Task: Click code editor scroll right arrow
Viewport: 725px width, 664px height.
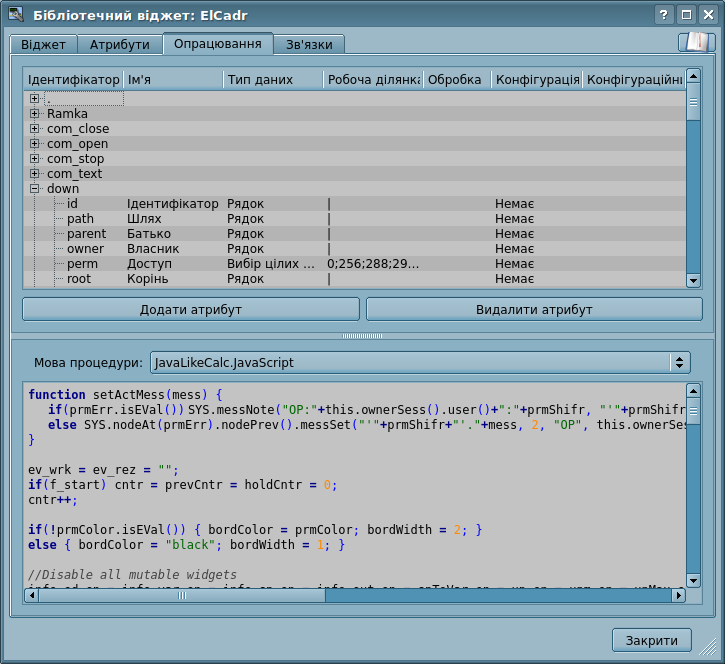Action: (678, 596)
